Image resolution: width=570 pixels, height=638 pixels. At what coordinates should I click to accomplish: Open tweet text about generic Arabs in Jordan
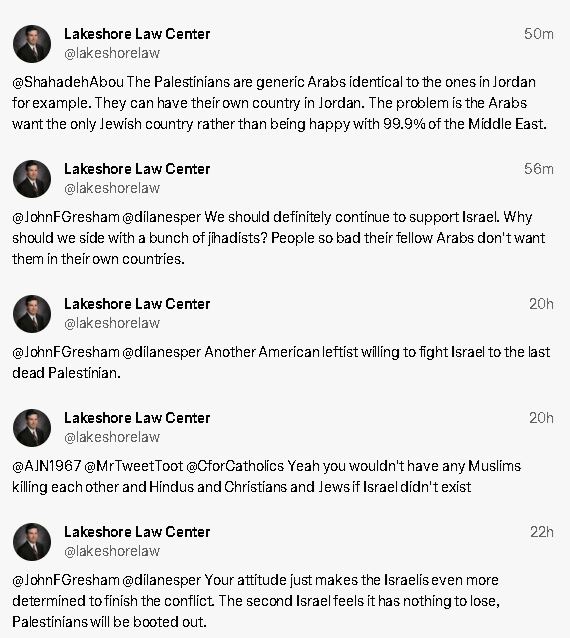pos(279,103)
